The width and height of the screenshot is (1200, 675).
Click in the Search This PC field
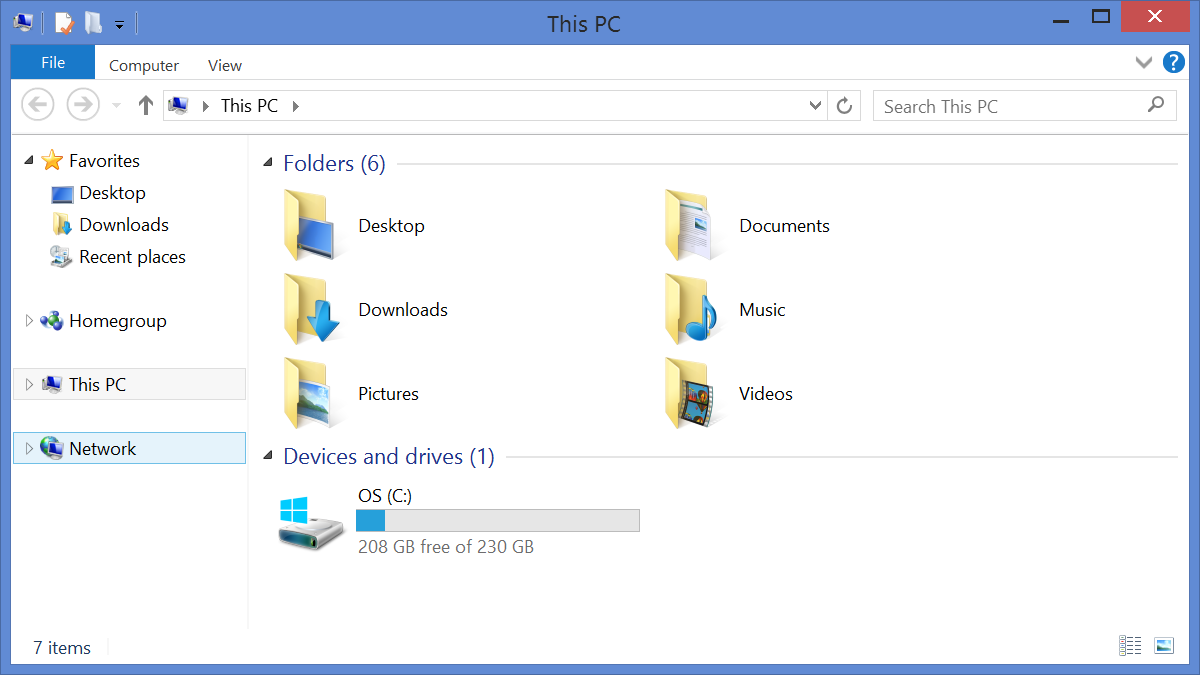coord(1023,106)
